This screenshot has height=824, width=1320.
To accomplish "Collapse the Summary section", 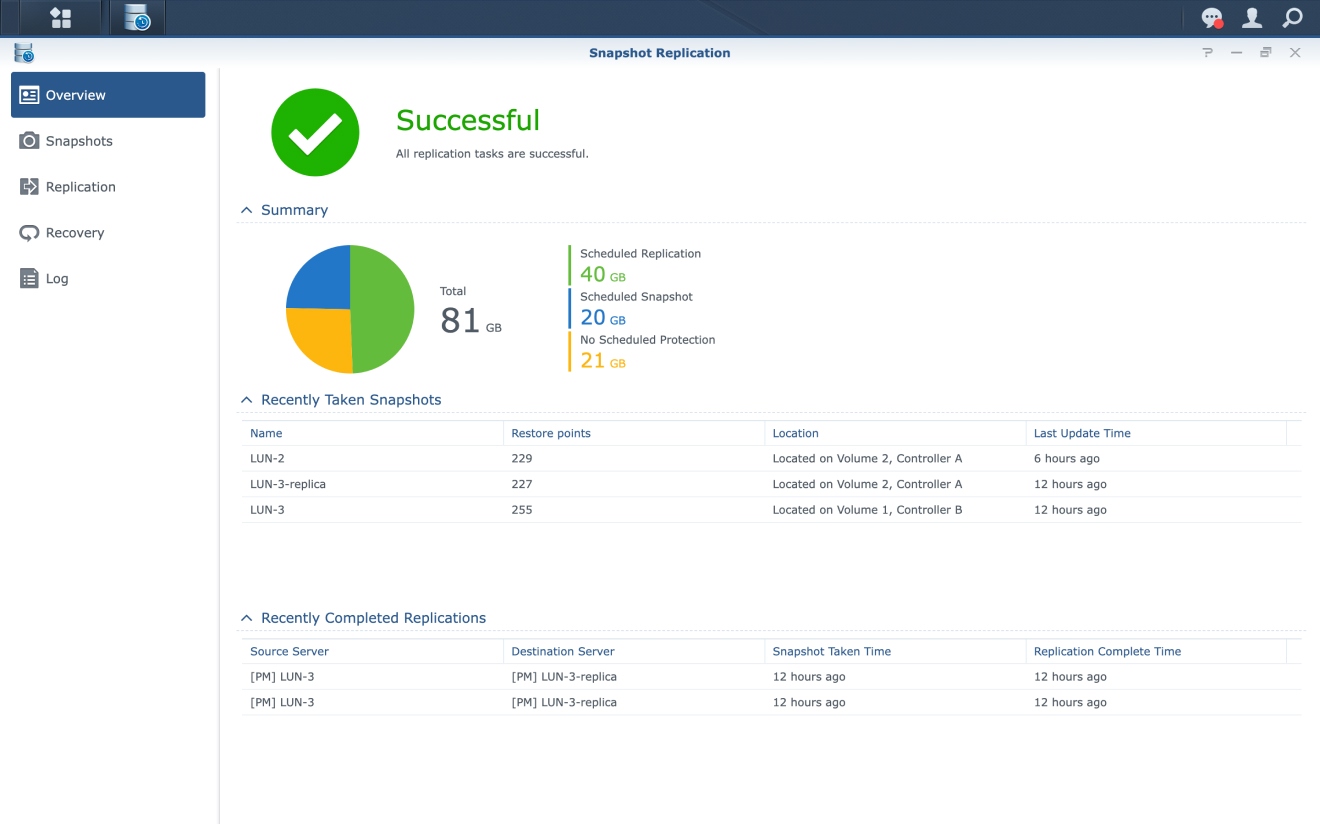I will tap(246, 210).
